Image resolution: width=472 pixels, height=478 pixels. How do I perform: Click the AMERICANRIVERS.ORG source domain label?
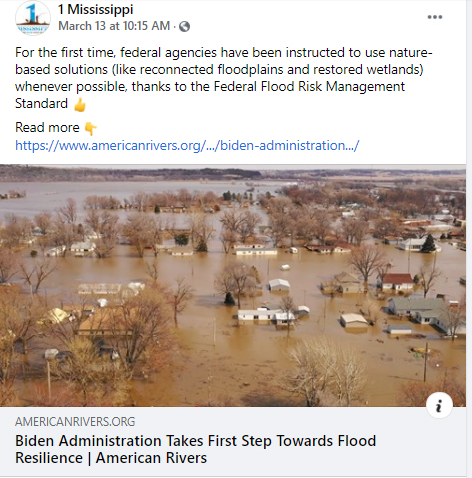coord(75,422)
